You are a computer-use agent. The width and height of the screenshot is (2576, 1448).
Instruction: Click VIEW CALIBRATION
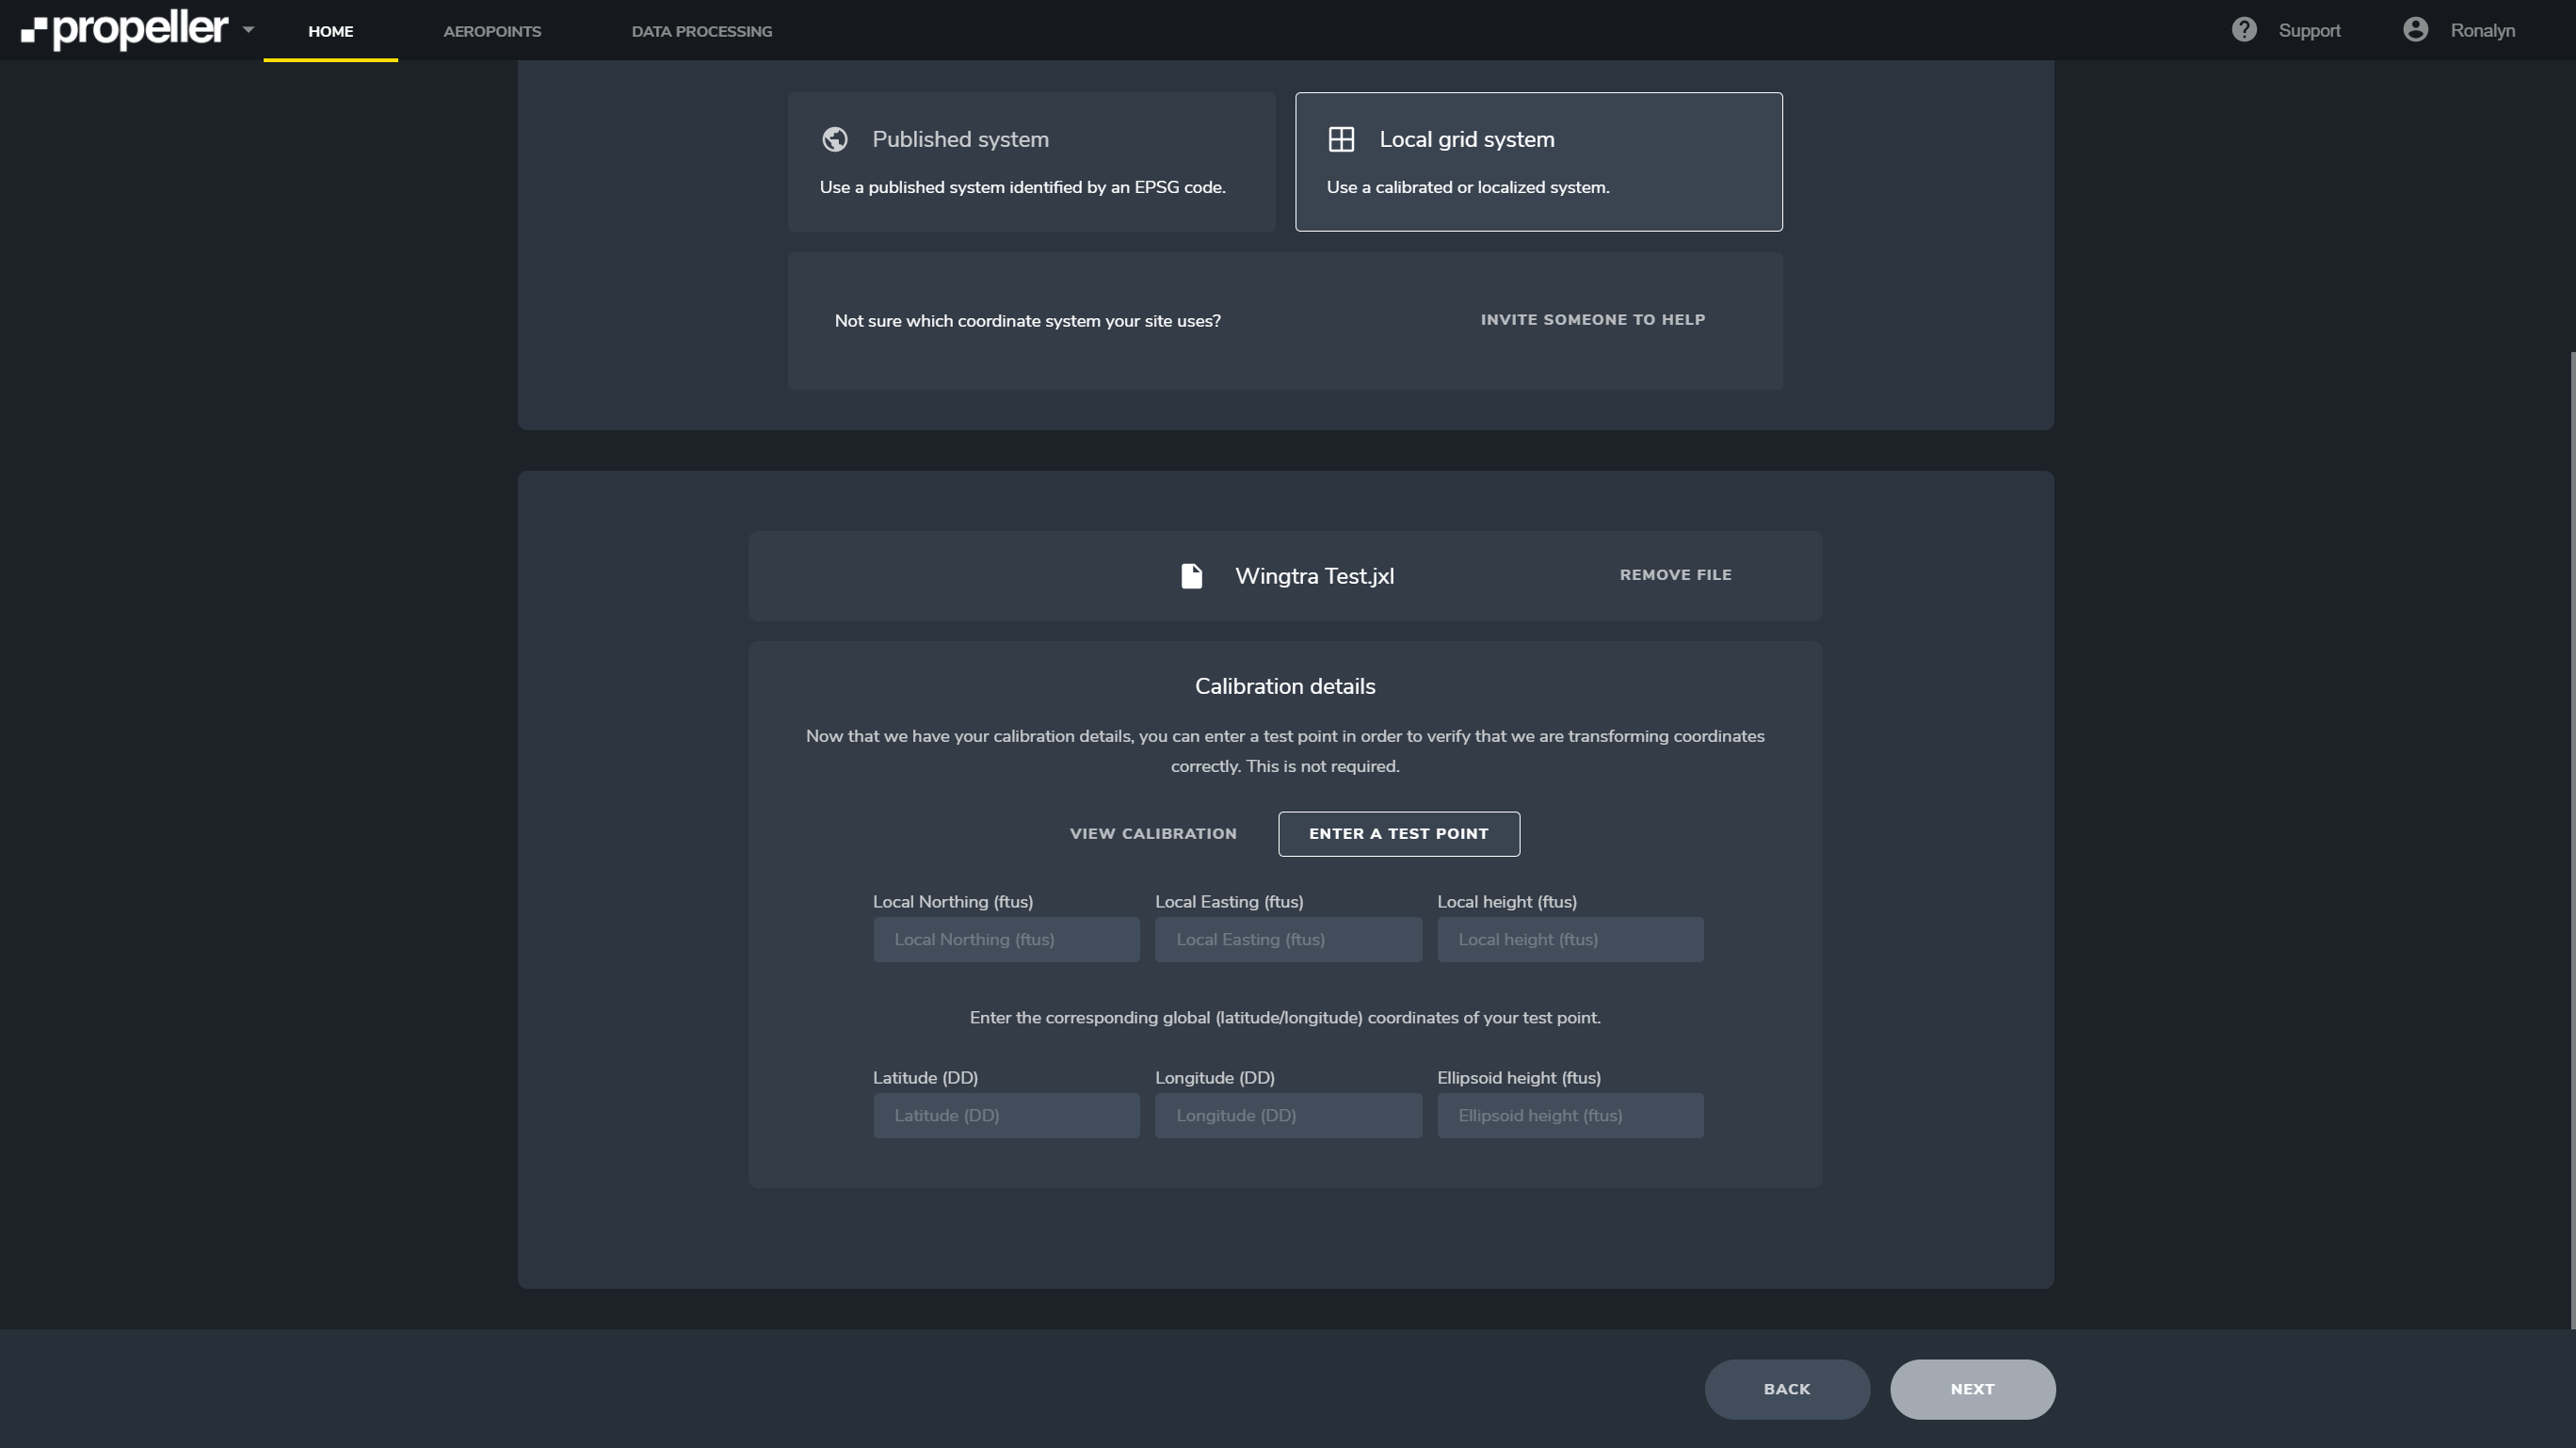pyautogui.click(x=1153, y=834)
